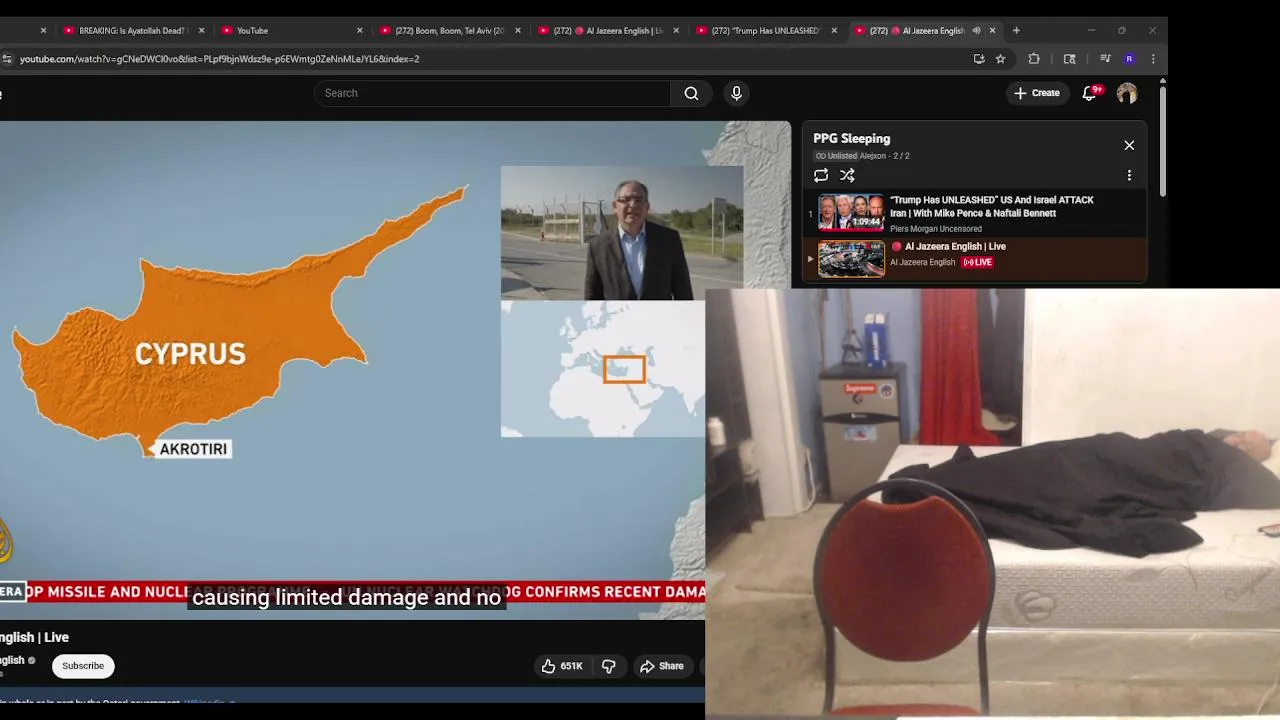Open the notifications bell
Screen dimensions: 1280x720
click(1089, 93)
